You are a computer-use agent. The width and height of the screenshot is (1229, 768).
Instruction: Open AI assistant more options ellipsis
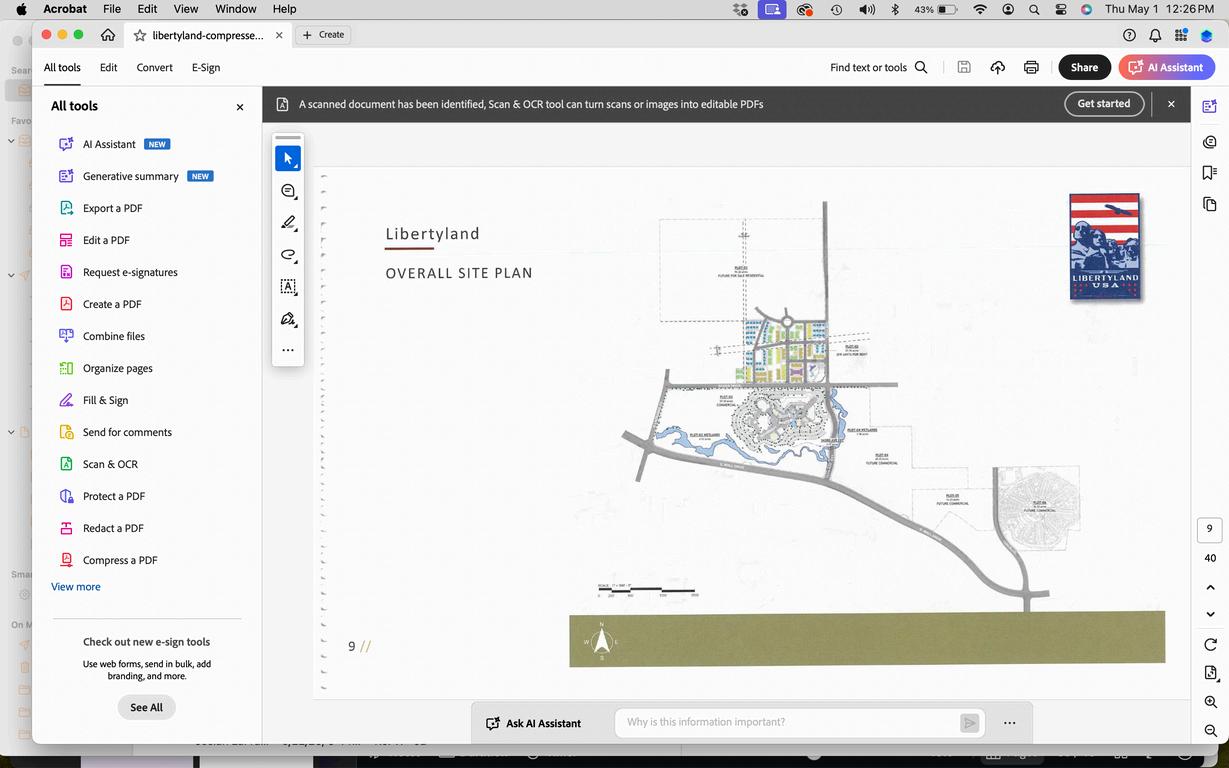click(x=1009, y=723)
